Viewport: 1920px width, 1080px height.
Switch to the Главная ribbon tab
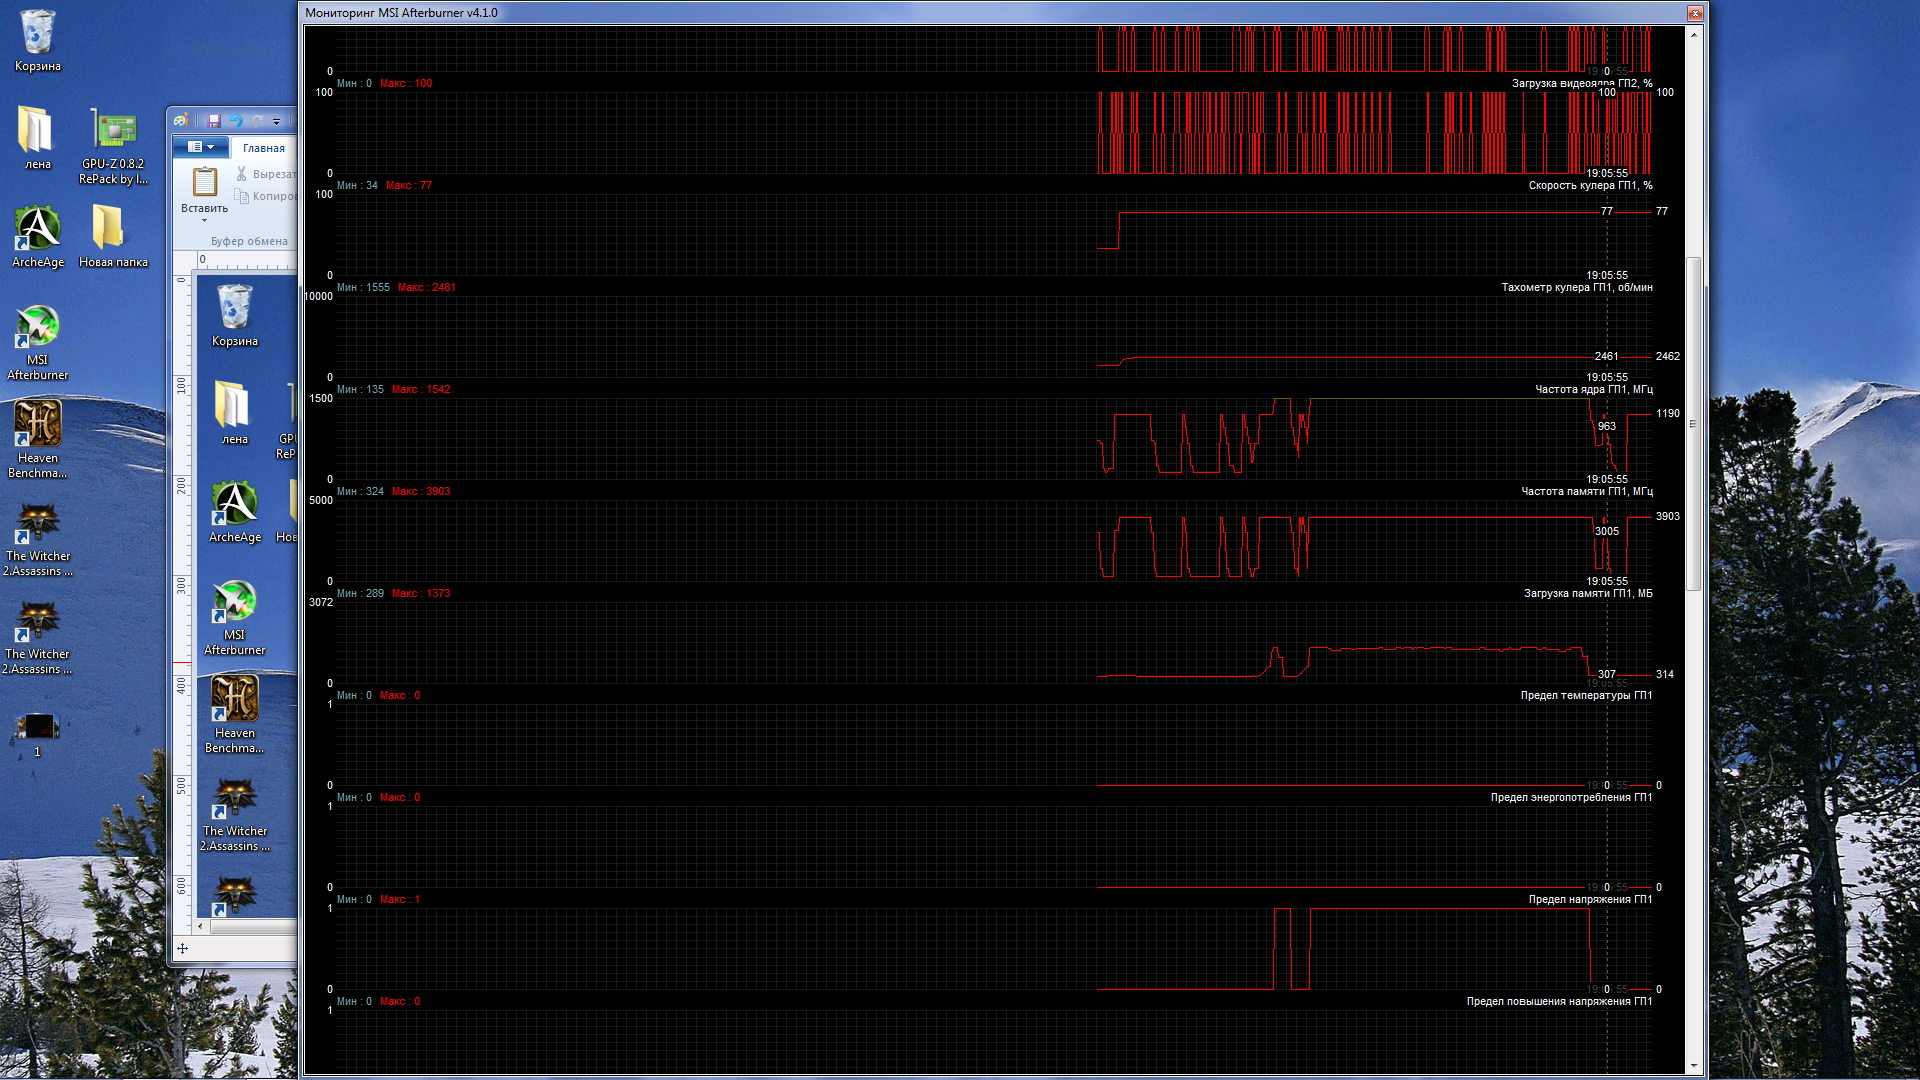263,148
